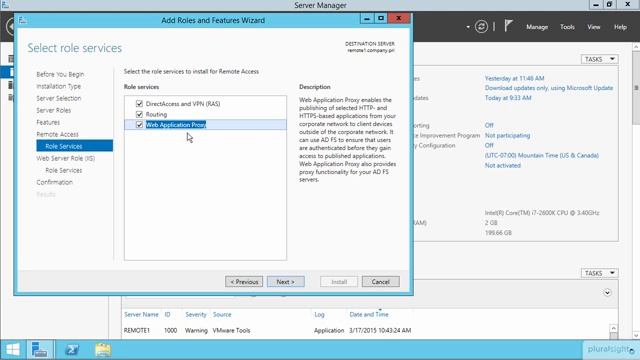Go to Remote Access step
The height and width of the screenshot is (360, 640).
[58, 134]
